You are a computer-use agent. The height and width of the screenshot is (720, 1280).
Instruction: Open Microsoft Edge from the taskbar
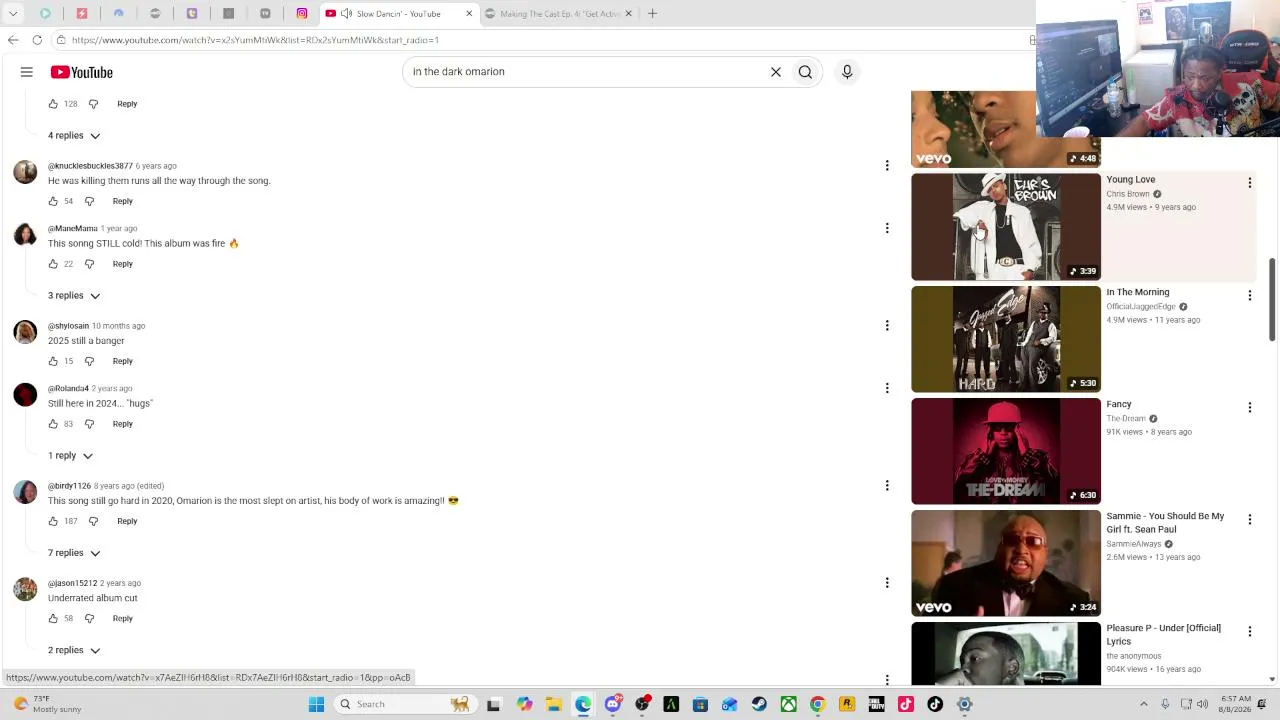pyautogui.click(x=583, y=704)
